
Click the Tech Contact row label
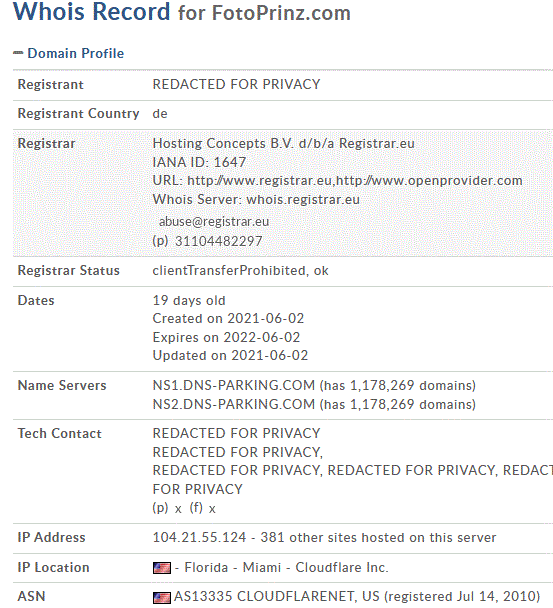(60, 434)
